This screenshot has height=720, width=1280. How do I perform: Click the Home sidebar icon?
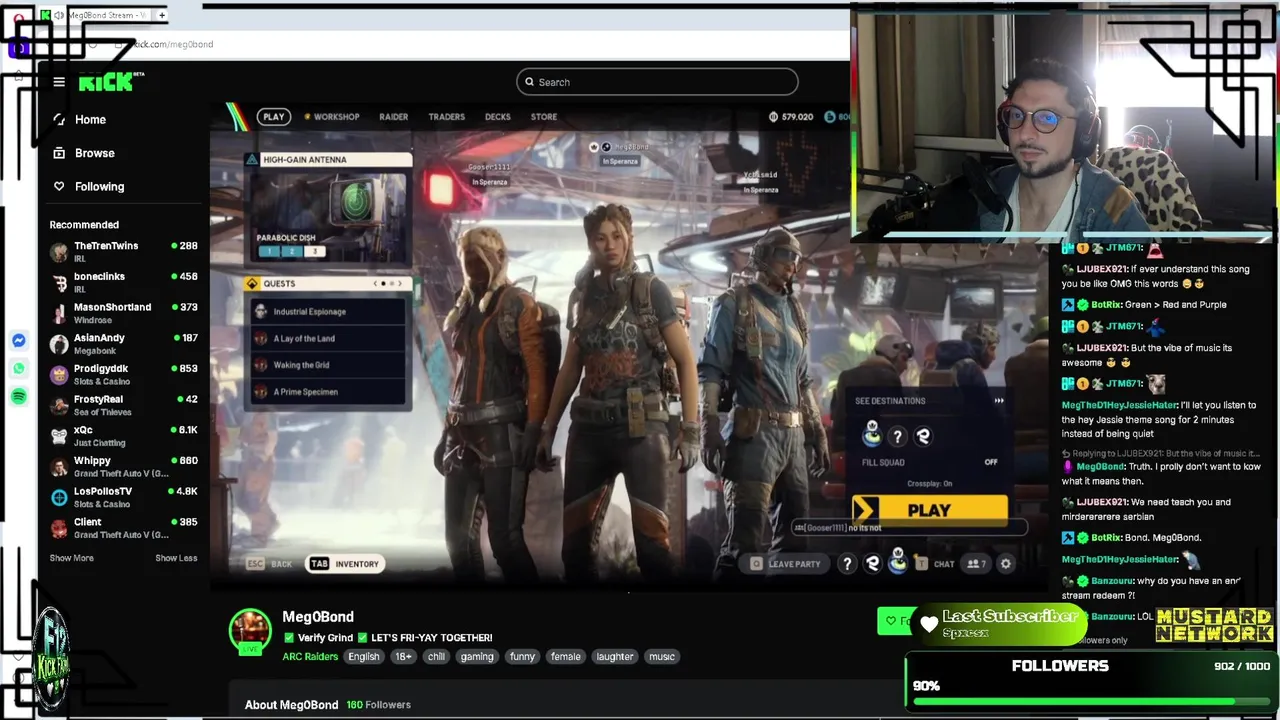pyautogui.click(x=59, y=119)
